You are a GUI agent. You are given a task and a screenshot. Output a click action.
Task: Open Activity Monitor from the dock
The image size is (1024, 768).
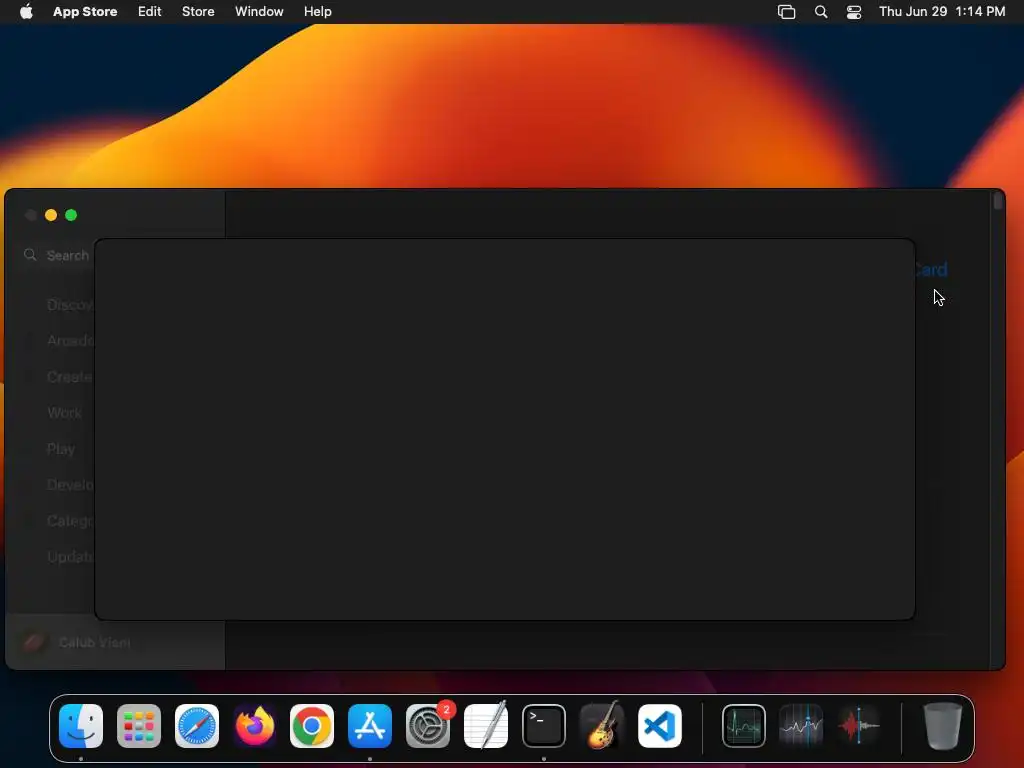point(744,726)
